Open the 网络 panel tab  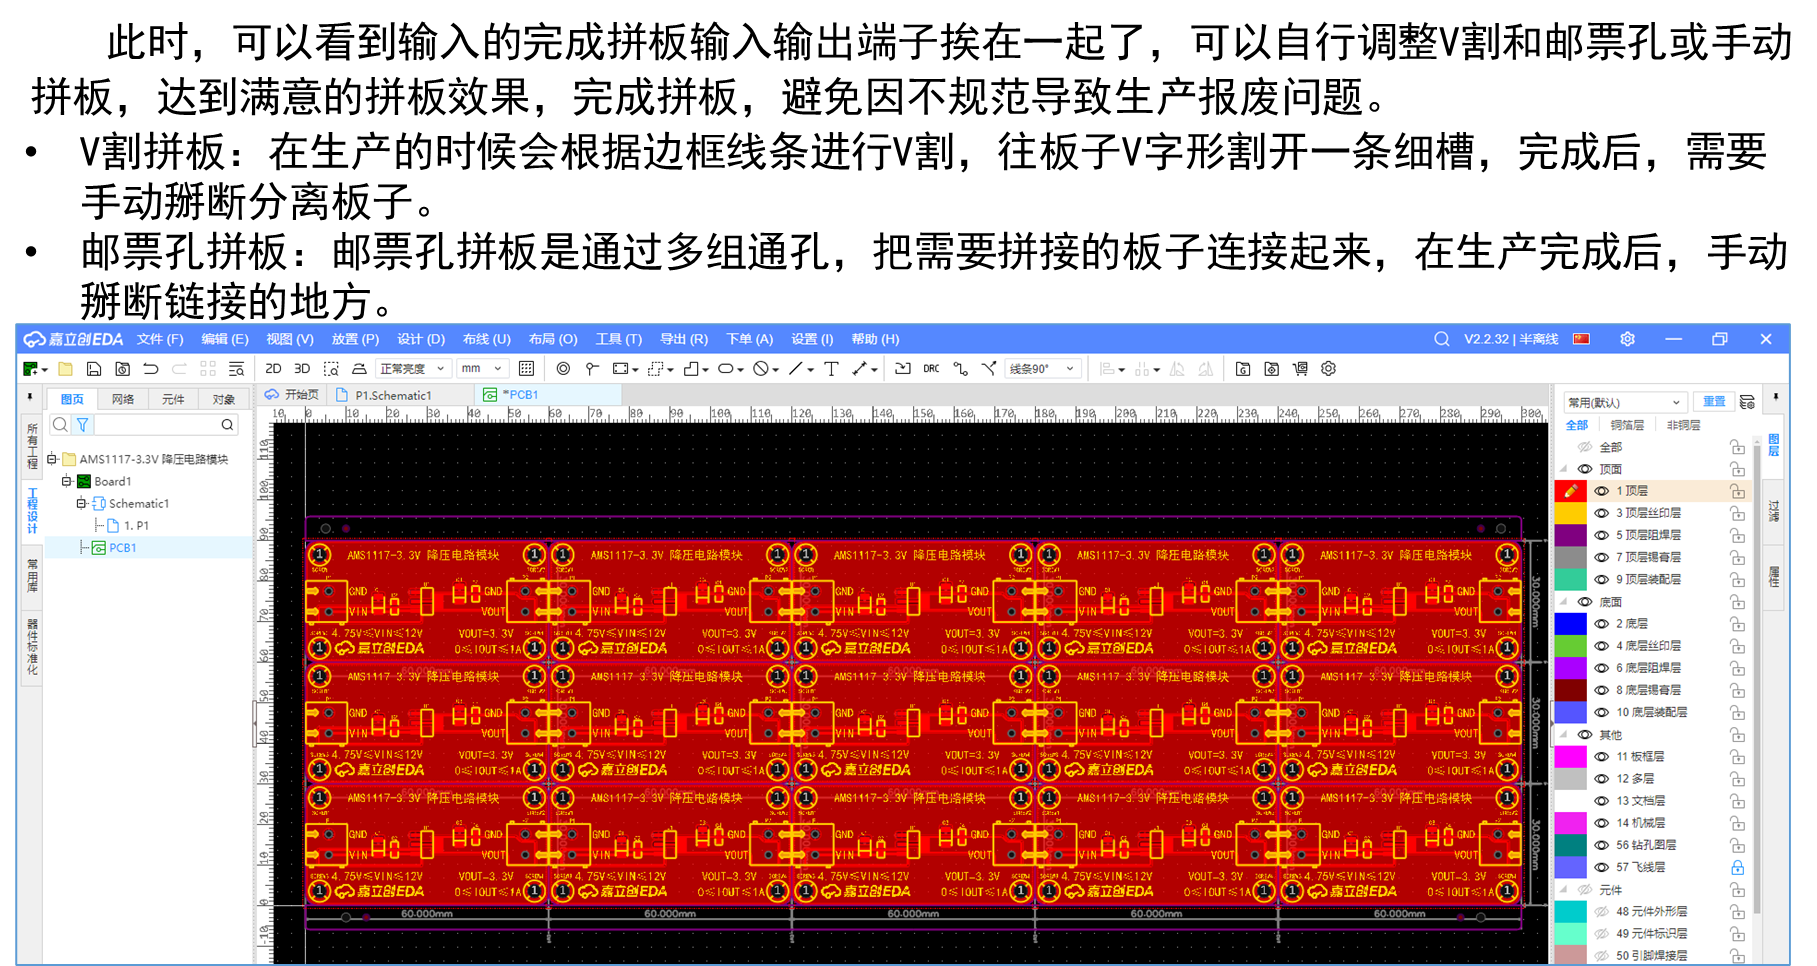pyautogui.click(x=123, y=399)
